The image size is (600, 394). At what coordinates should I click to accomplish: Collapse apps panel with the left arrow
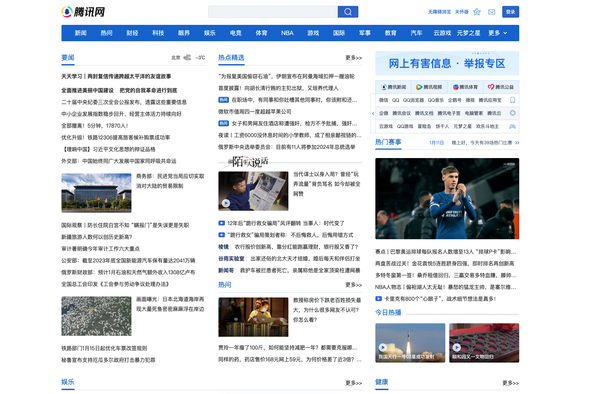pyautogui.click(x=373, y=113)
